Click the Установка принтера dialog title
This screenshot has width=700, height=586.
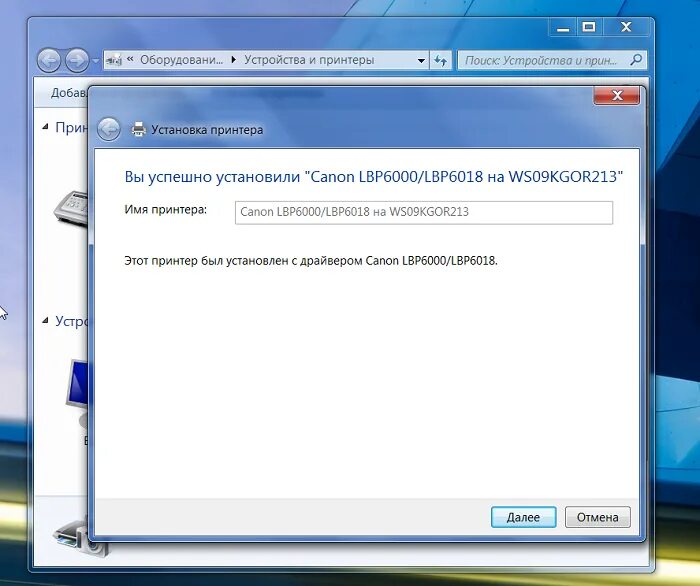pos(207,130)
